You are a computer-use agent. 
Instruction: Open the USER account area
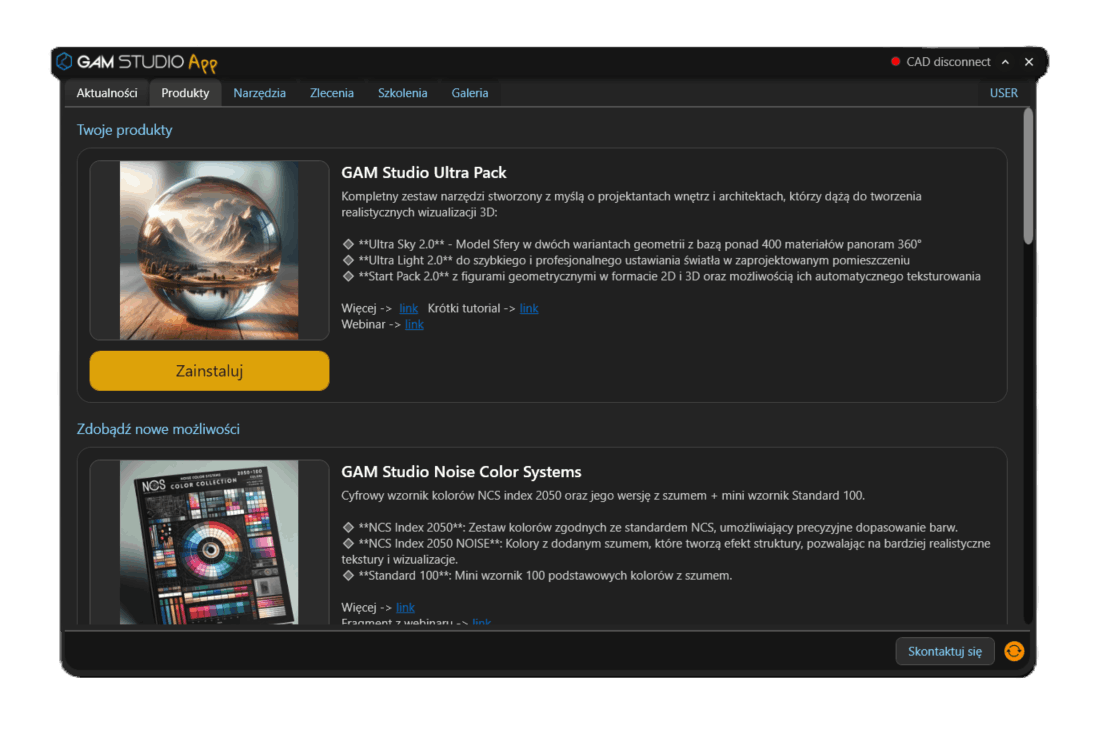1003,92
